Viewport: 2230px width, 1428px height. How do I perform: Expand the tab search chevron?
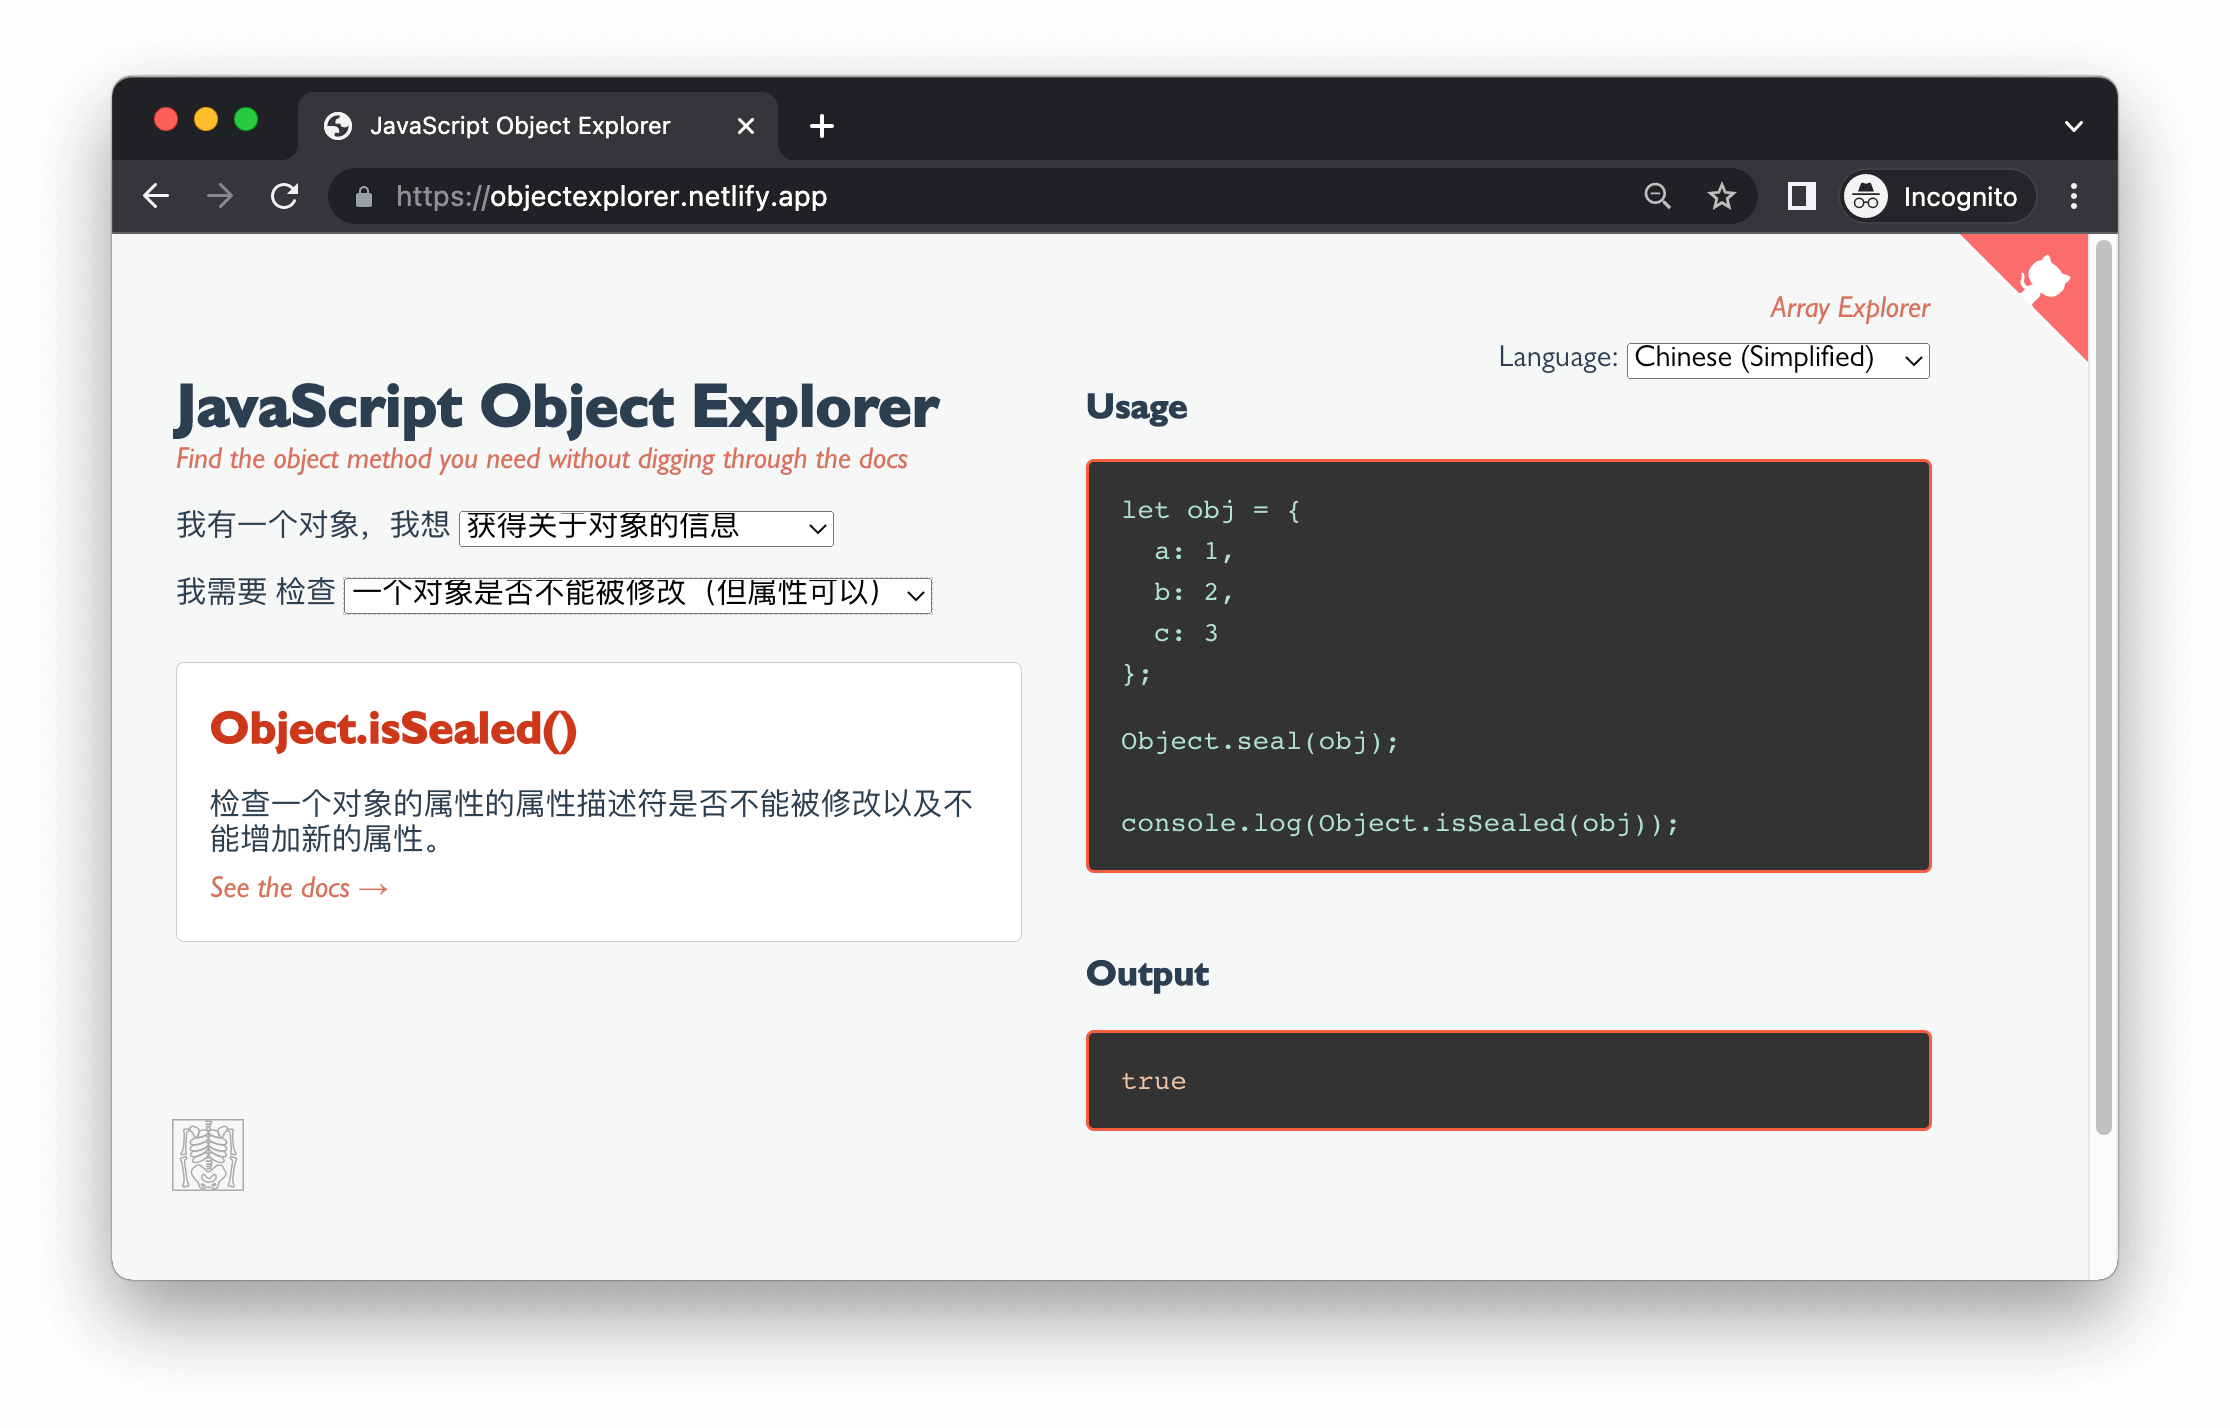2073,126
